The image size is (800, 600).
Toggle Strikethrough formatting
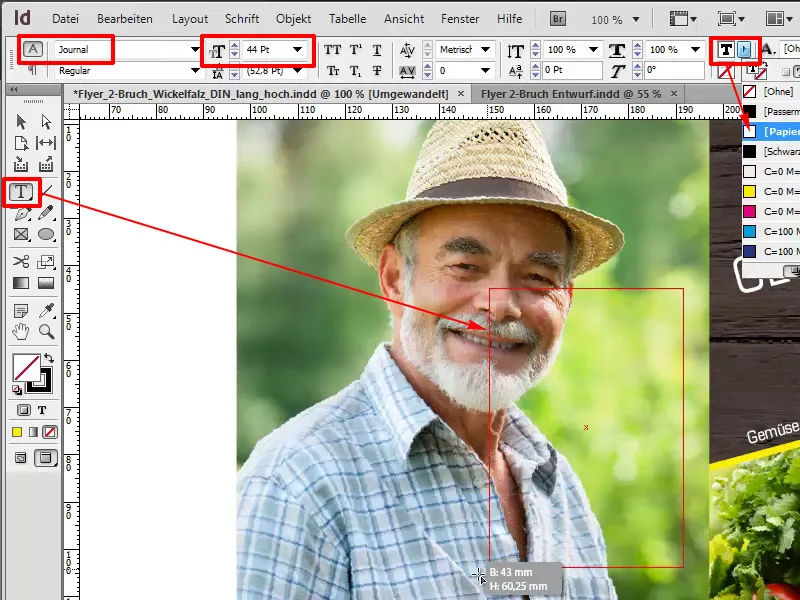[377, 70]
